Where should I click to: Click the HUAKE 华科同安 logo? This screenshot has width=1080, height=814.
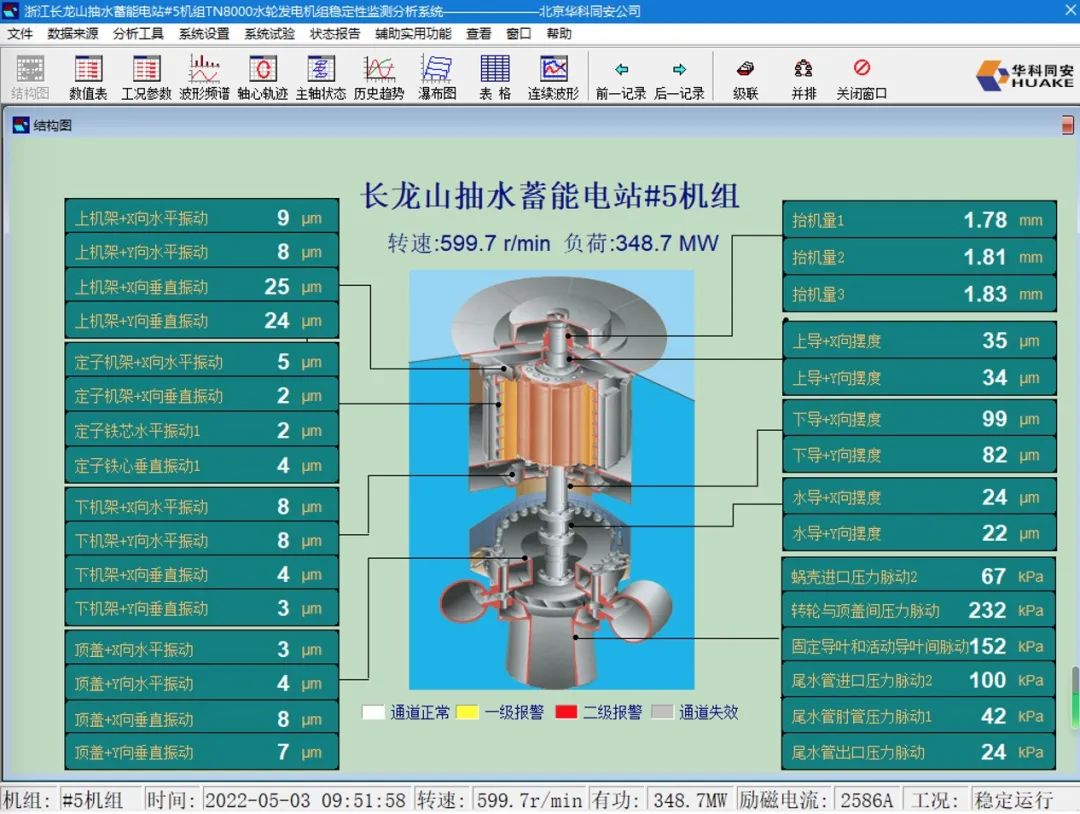1024,76
